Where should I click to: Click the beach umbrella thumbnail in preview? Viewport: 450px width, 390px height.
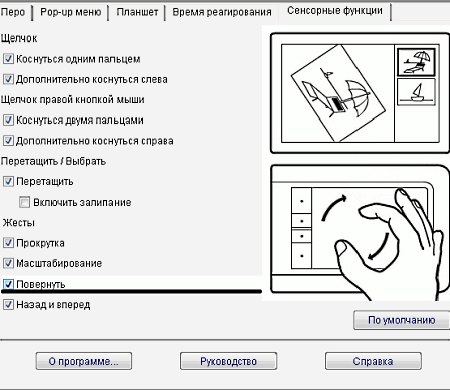click(x=416, y=62)
